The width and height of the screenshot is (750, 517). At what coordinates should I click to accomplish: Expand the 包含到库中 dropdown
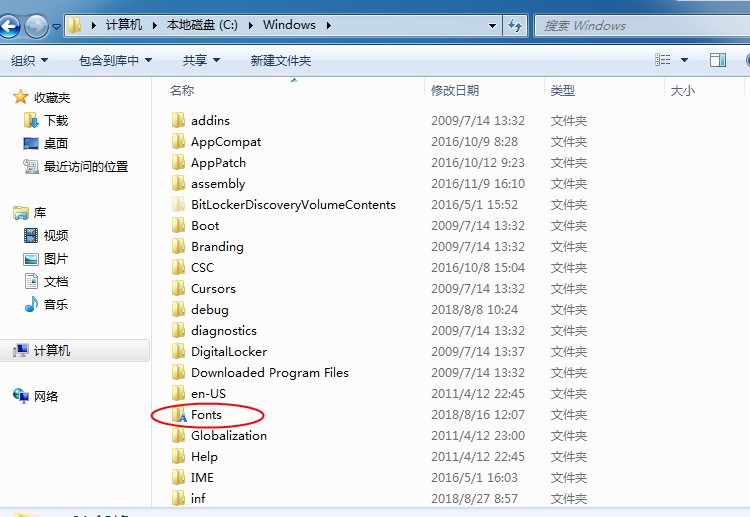pyautogui.click(x=115, y=61)
